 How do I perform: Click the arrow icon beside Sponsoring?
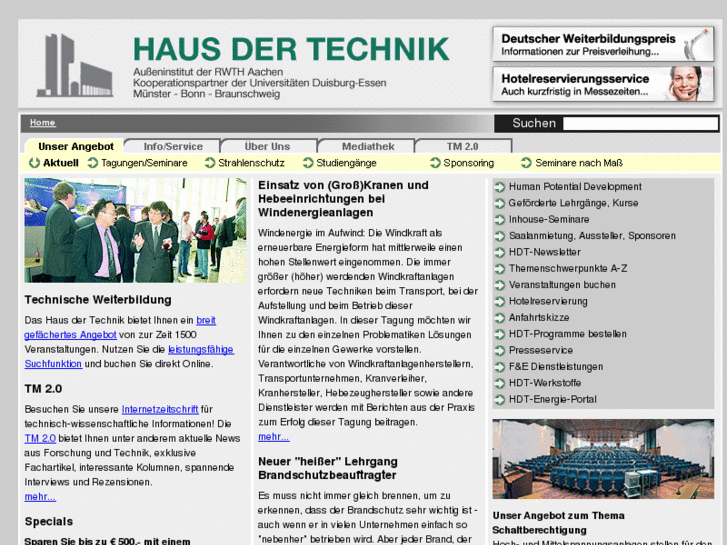435,163
